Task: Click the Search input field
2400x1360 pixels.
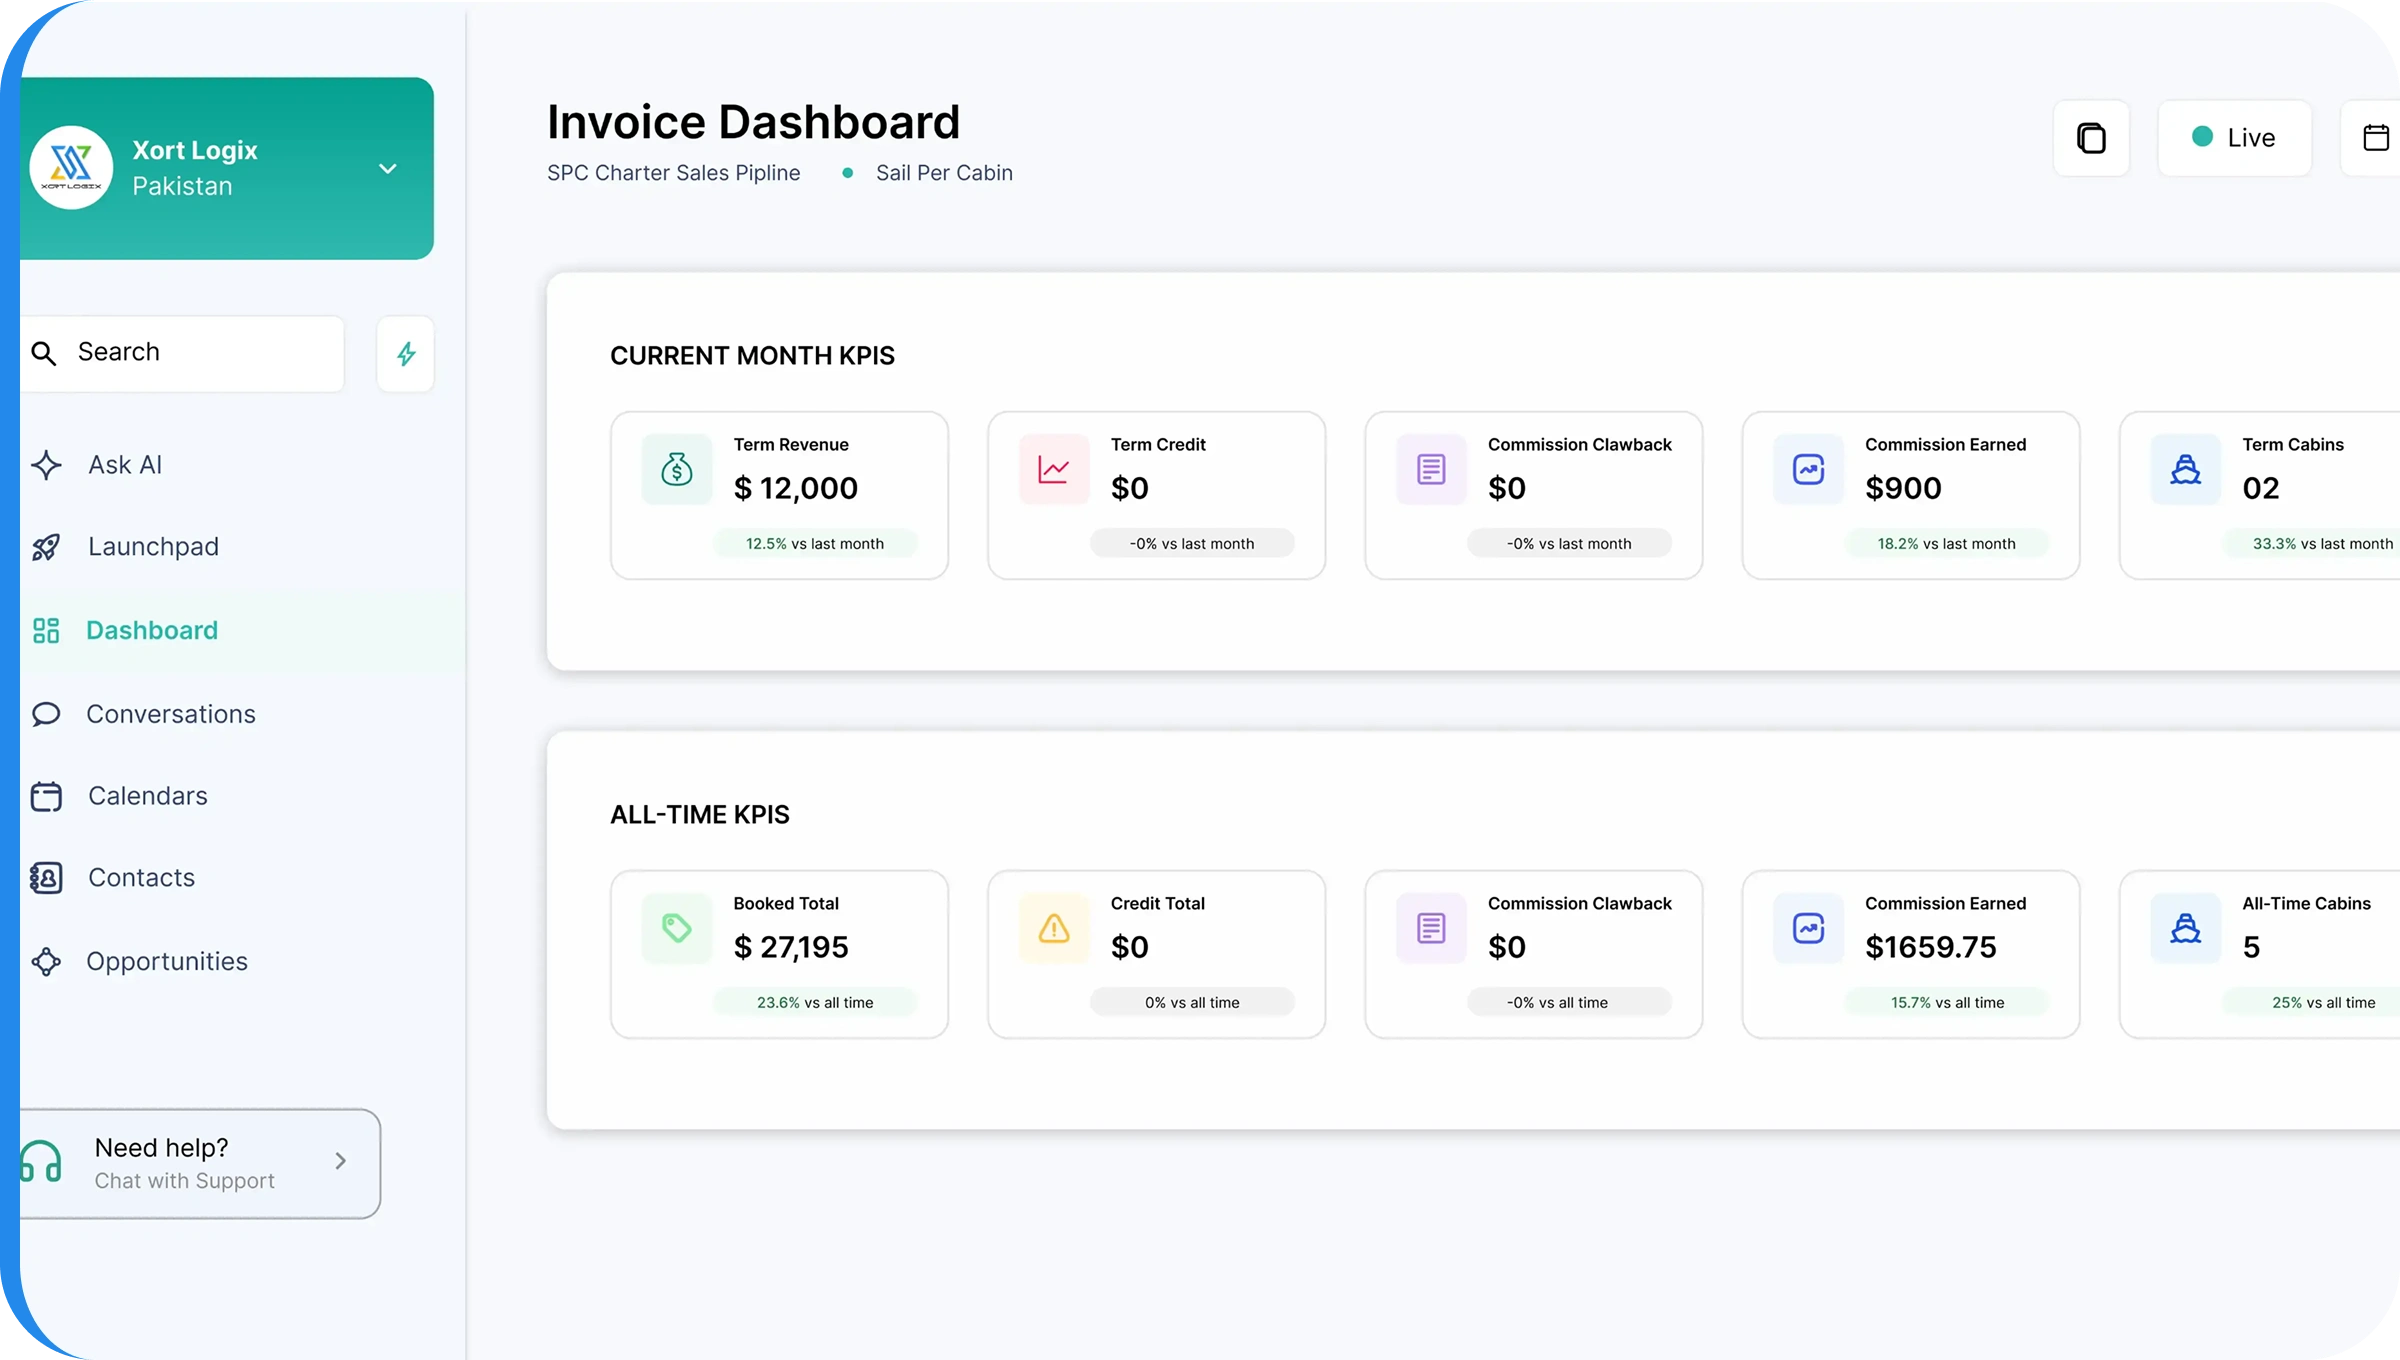Action: (x=182, y=353)
